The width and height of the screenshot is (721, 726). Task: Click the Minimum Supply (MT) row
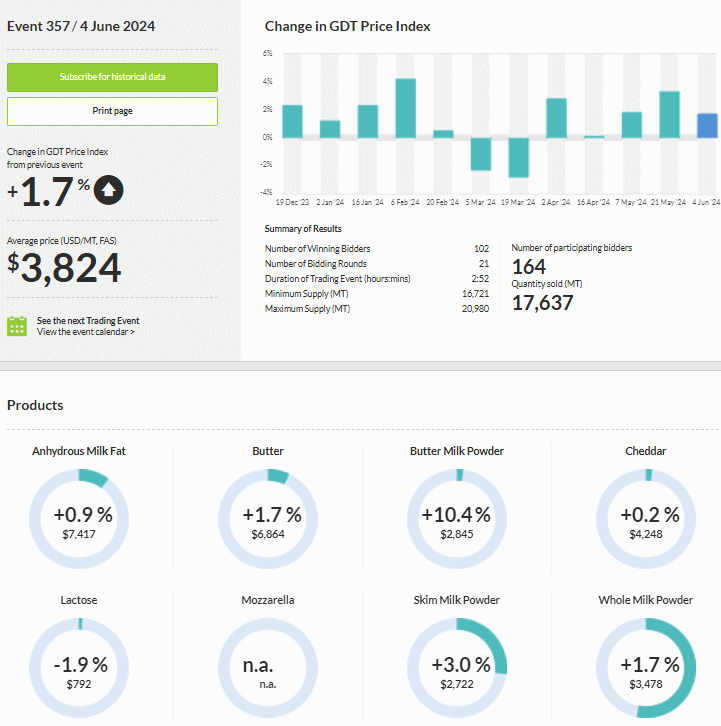coord(376,294)
